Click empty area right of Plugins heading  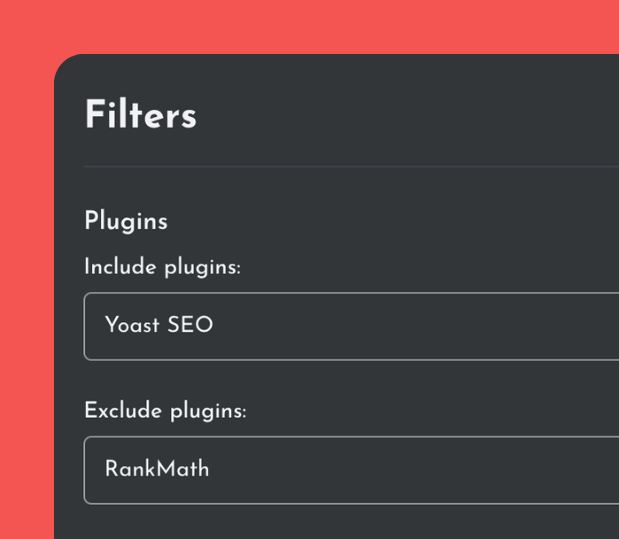point(400,221)
